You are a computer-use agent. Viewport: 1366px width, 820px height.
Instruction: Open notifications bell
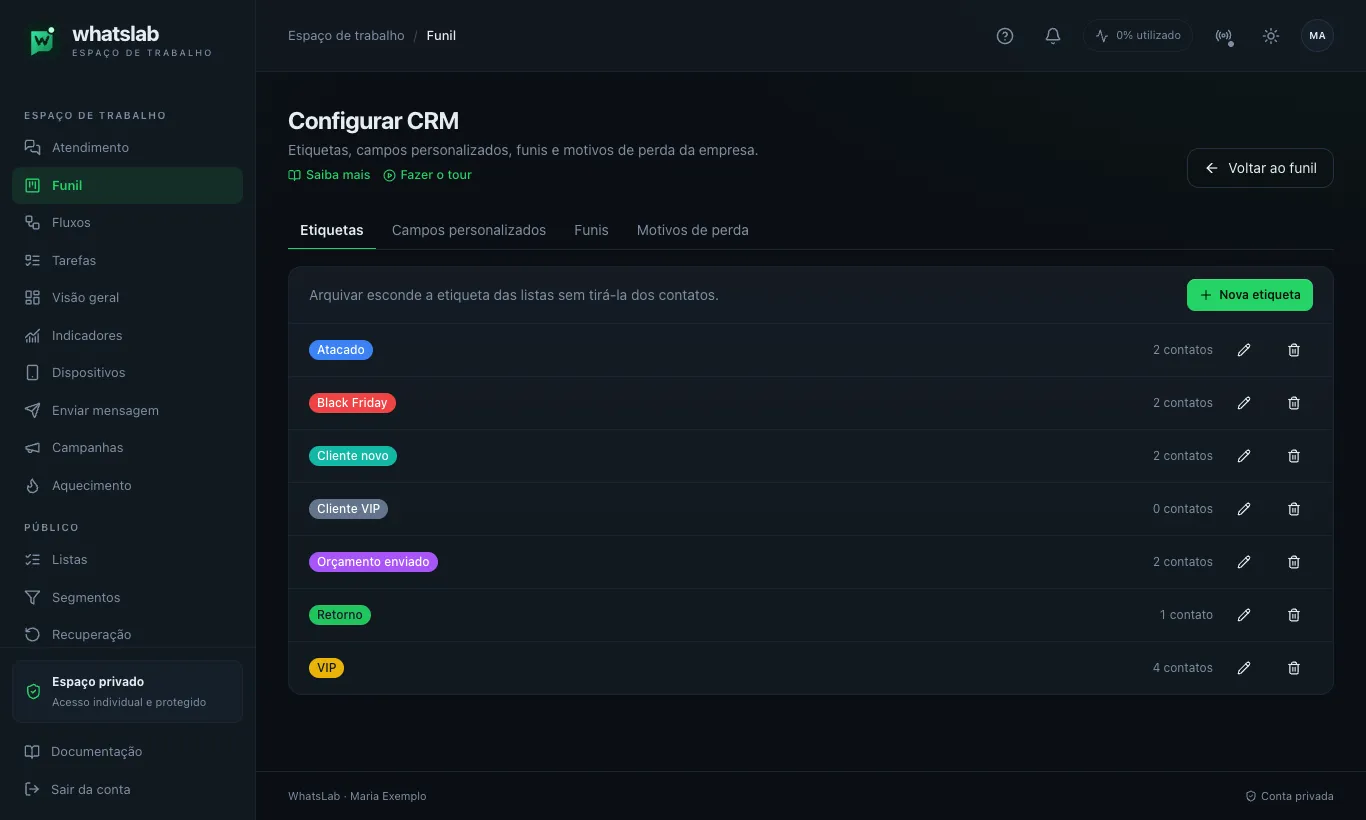click(x=1053, y=36)
